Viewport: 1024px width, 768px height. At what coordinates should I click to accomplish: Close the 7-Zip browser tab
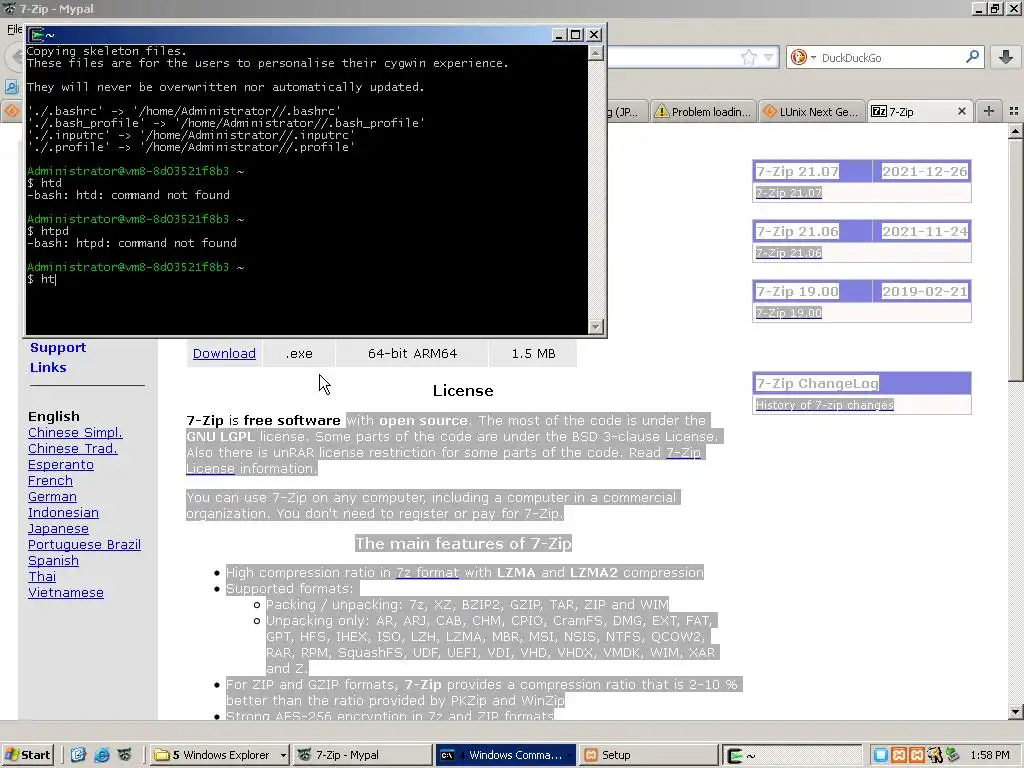[961, 112]
